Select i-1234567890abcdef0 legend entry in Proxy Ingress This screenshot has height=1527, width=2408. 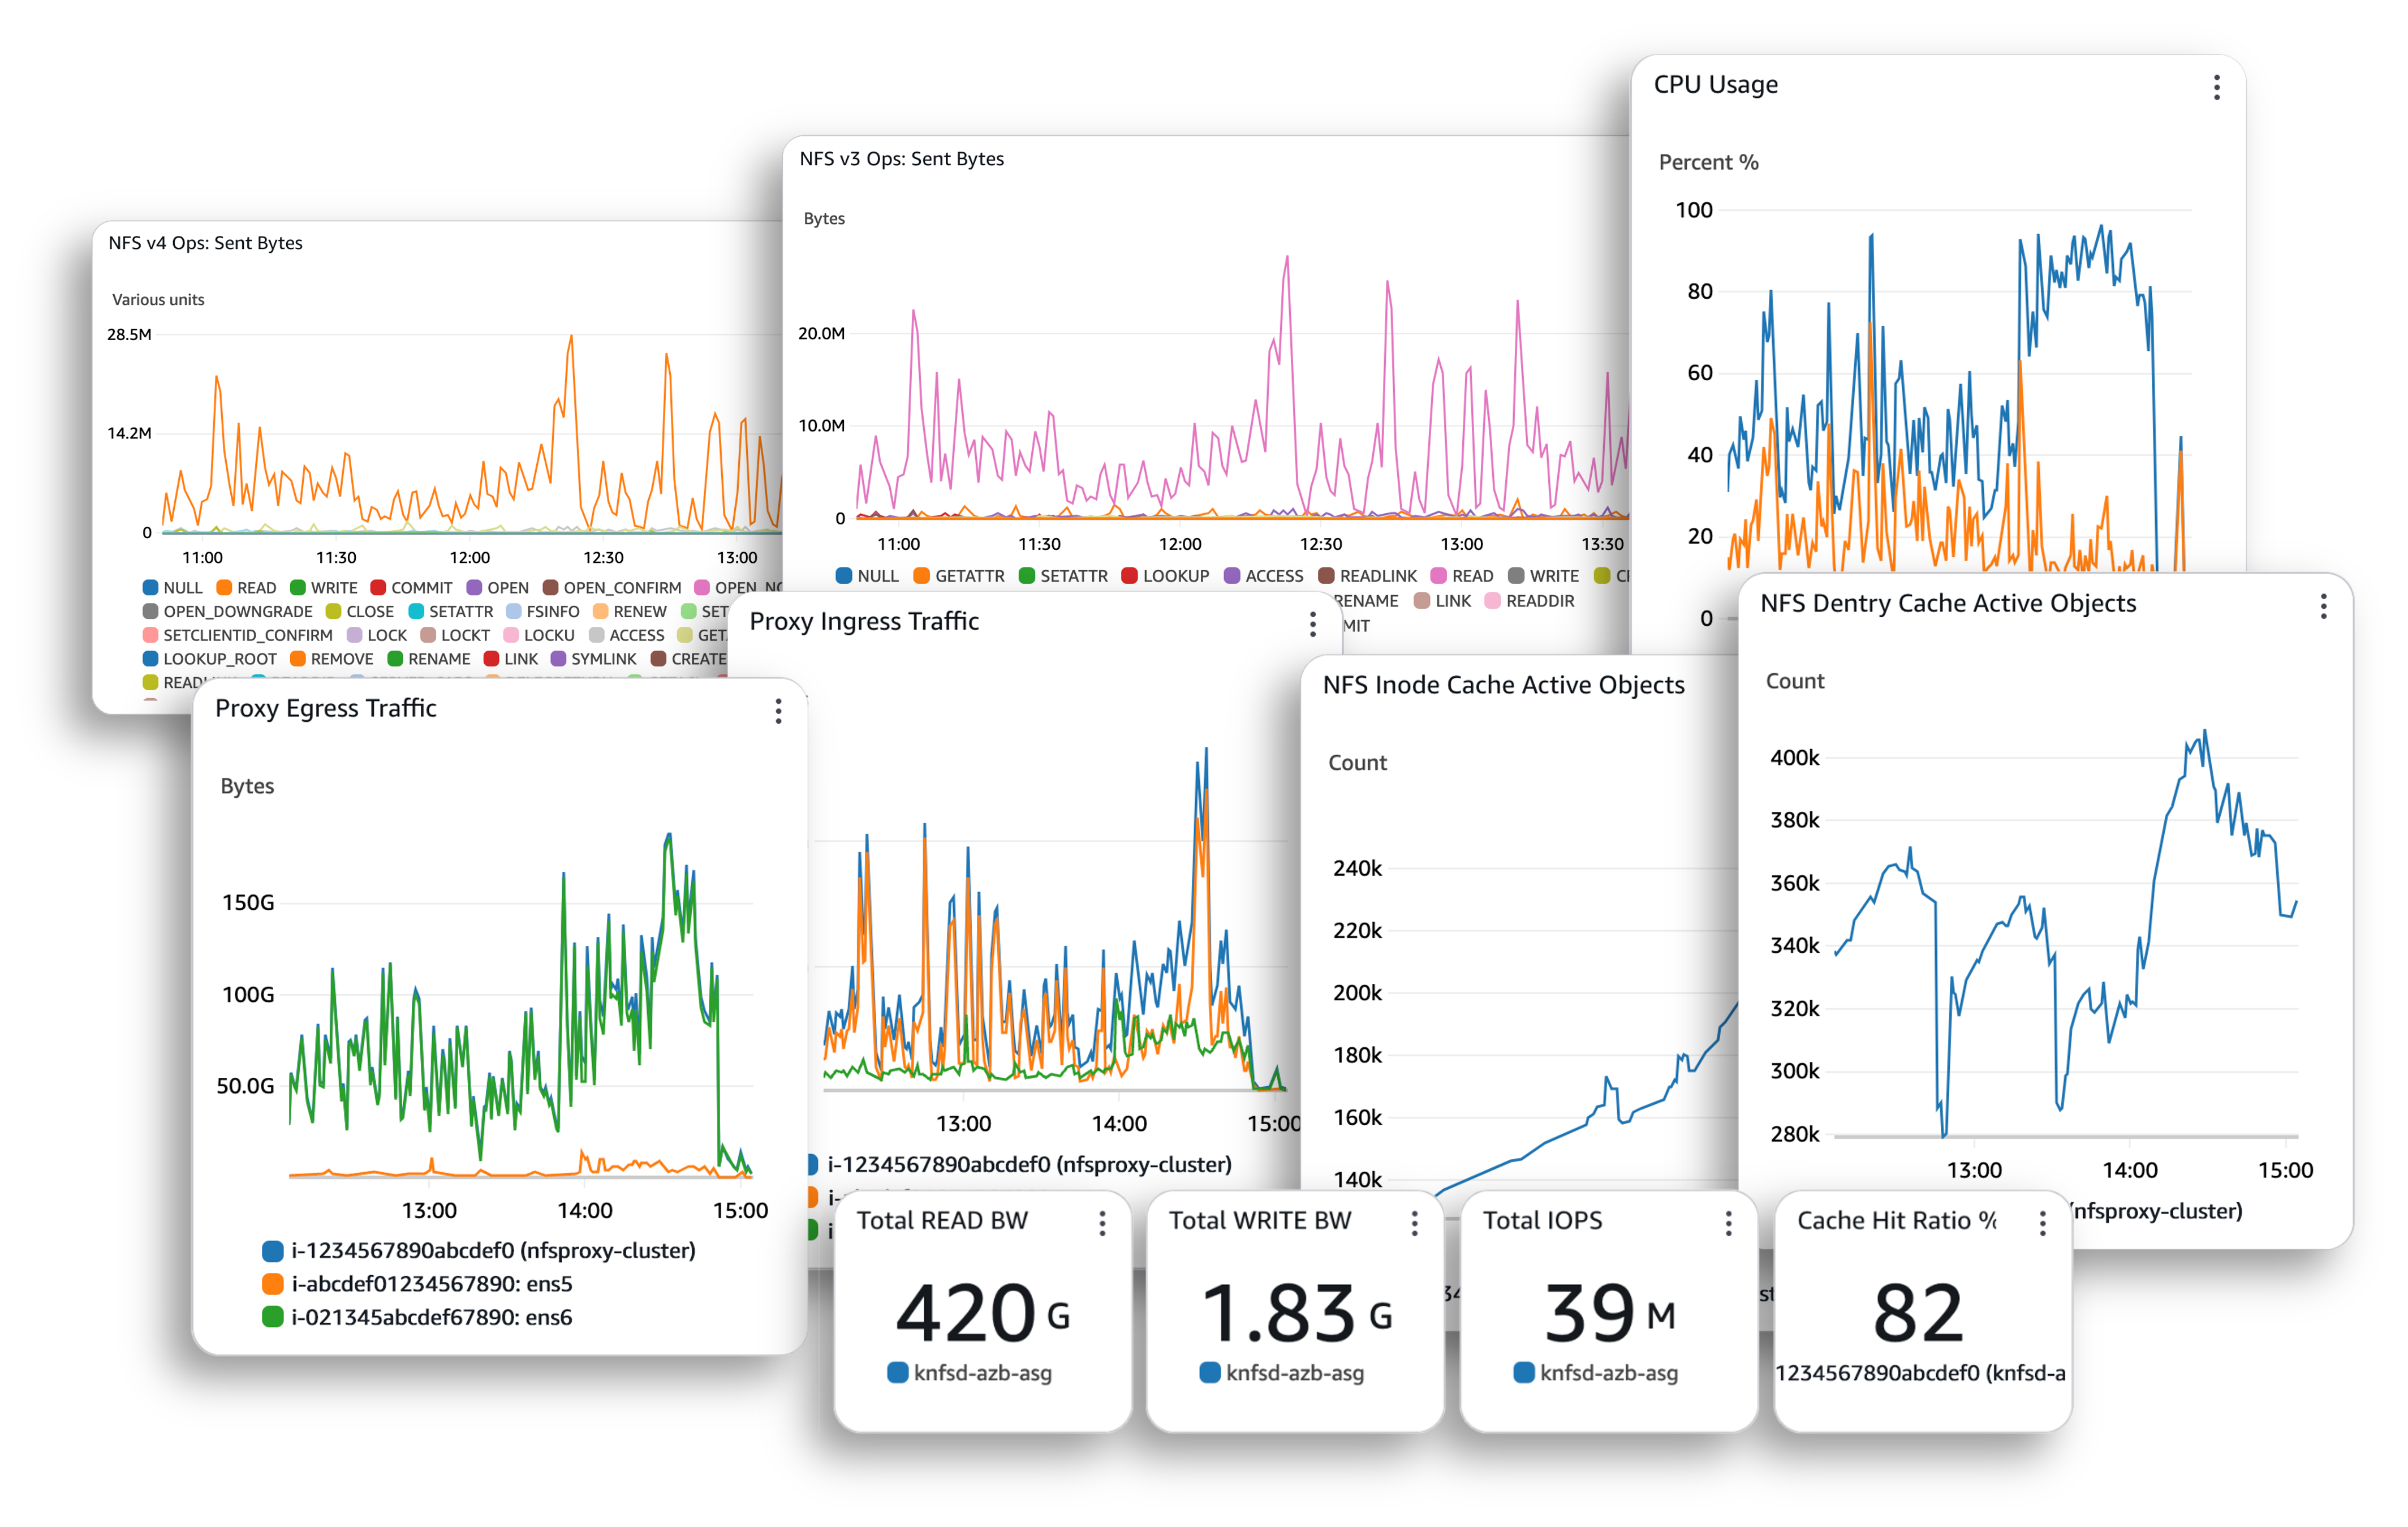(1020, 1165)
